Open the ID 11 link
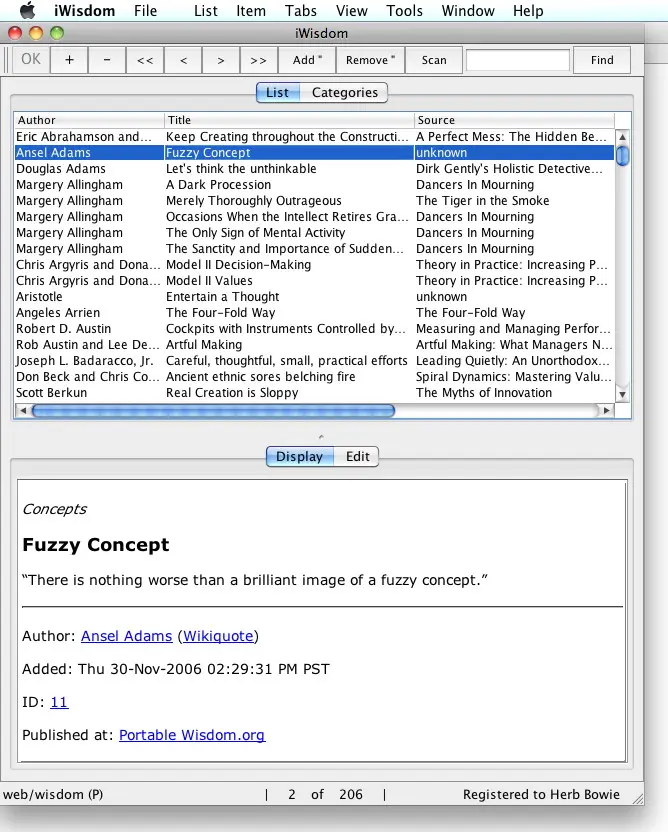 pos(59,702)
